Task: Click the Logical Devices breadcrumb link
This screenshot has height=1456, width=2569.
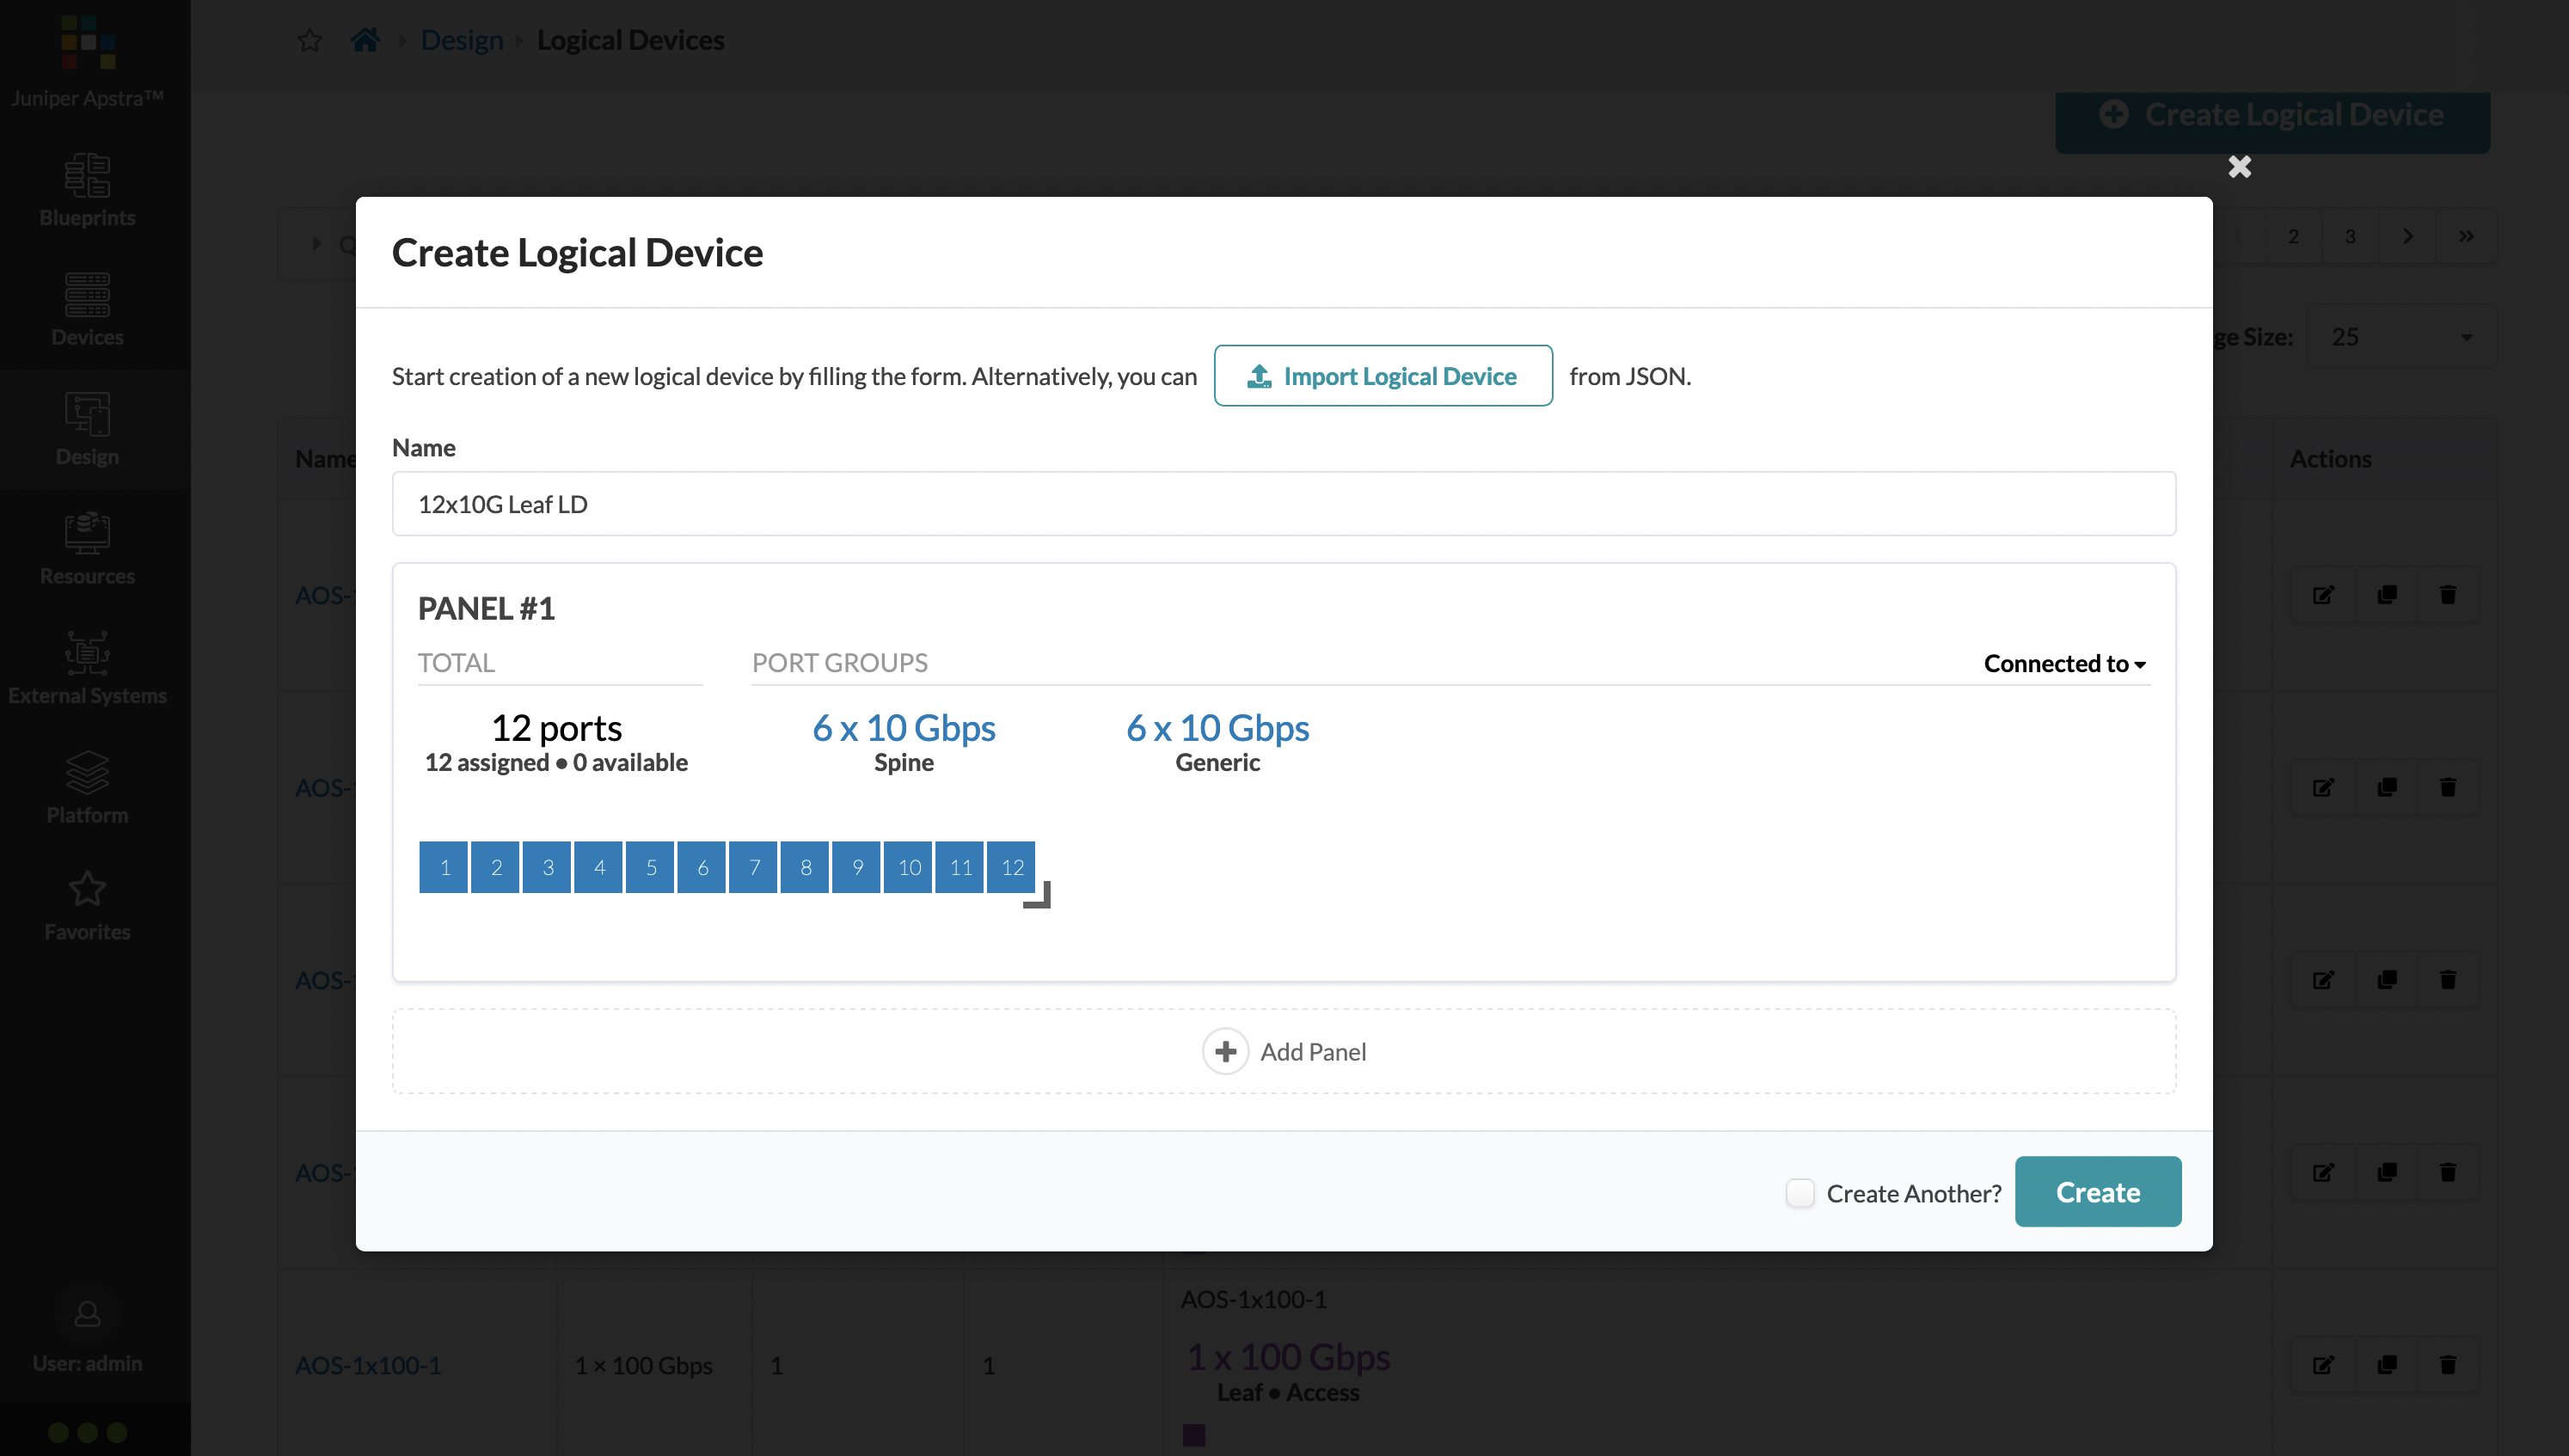Action: (x=632, y=39)
